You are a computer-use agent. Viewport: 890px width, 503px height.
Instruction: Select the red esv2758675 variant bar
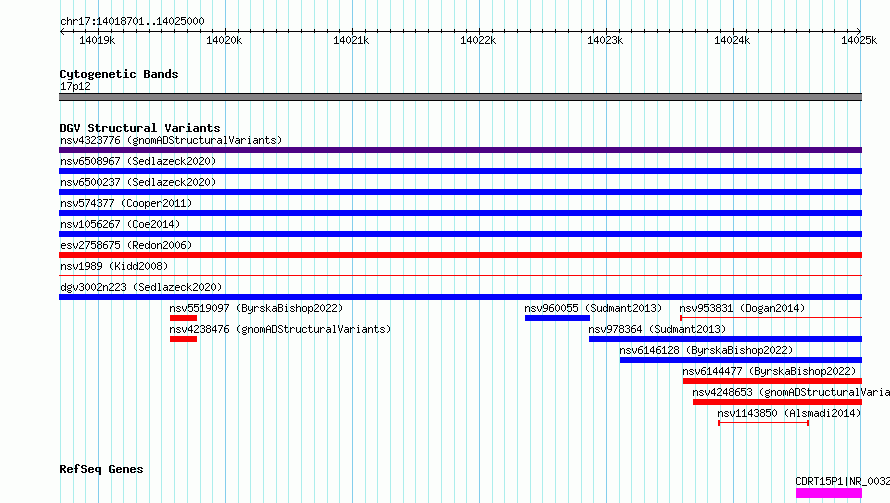pyautogui.click(x=460, y=255)
